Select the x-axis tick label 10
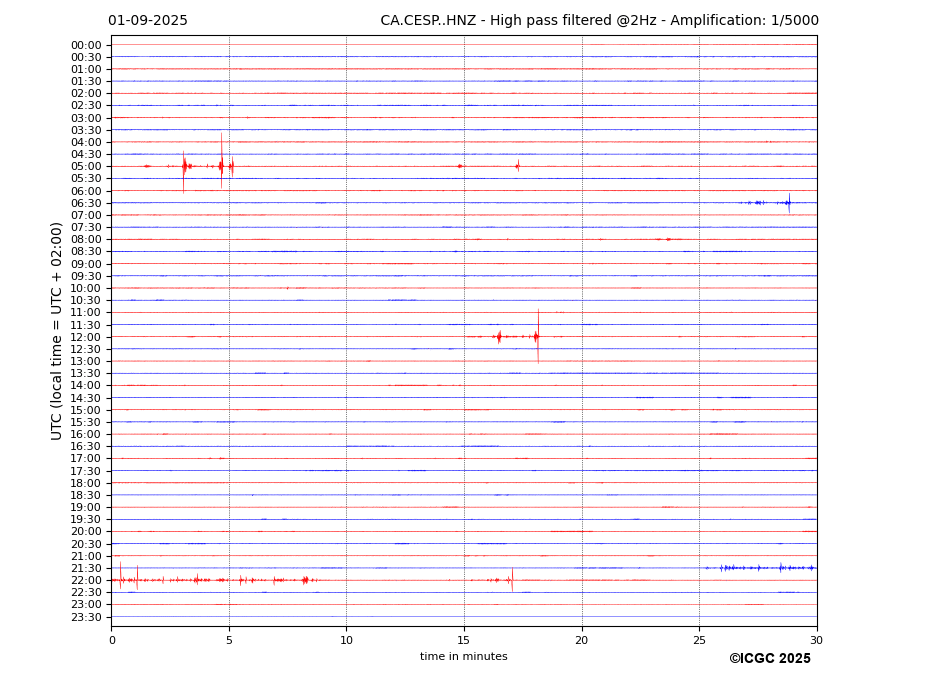Viewport: 927px width, 696px height. (346, 640)
